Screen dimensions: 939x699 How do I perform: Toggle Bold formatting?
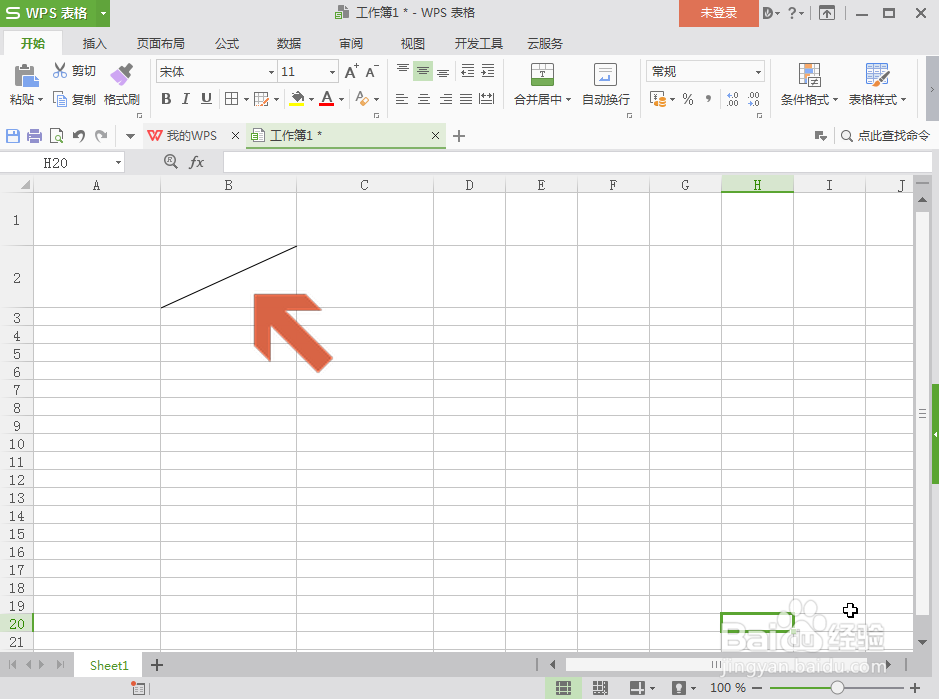pyautogui.click(x=166, y=99)
